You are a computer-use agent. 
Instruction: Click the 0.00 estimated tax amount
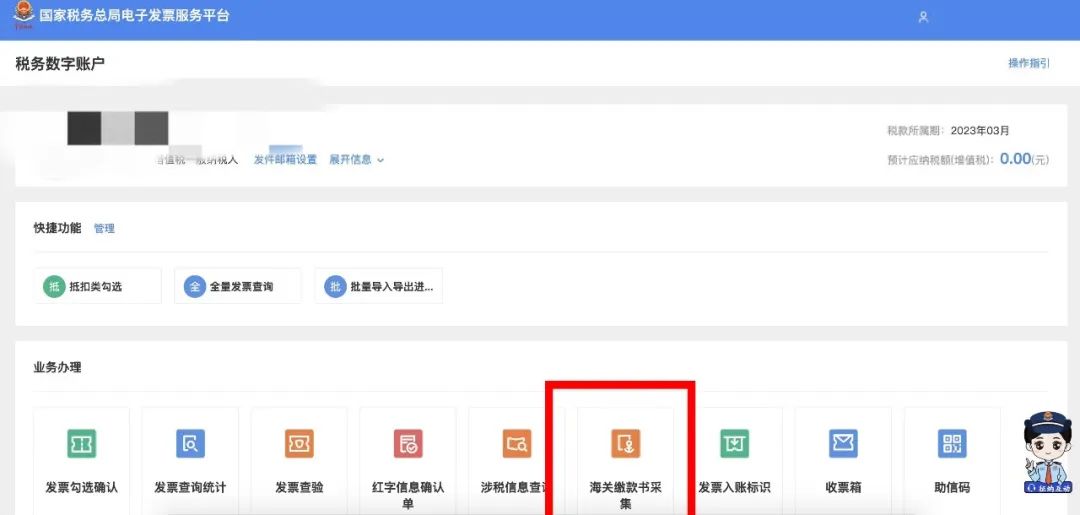click(1014, 159)
